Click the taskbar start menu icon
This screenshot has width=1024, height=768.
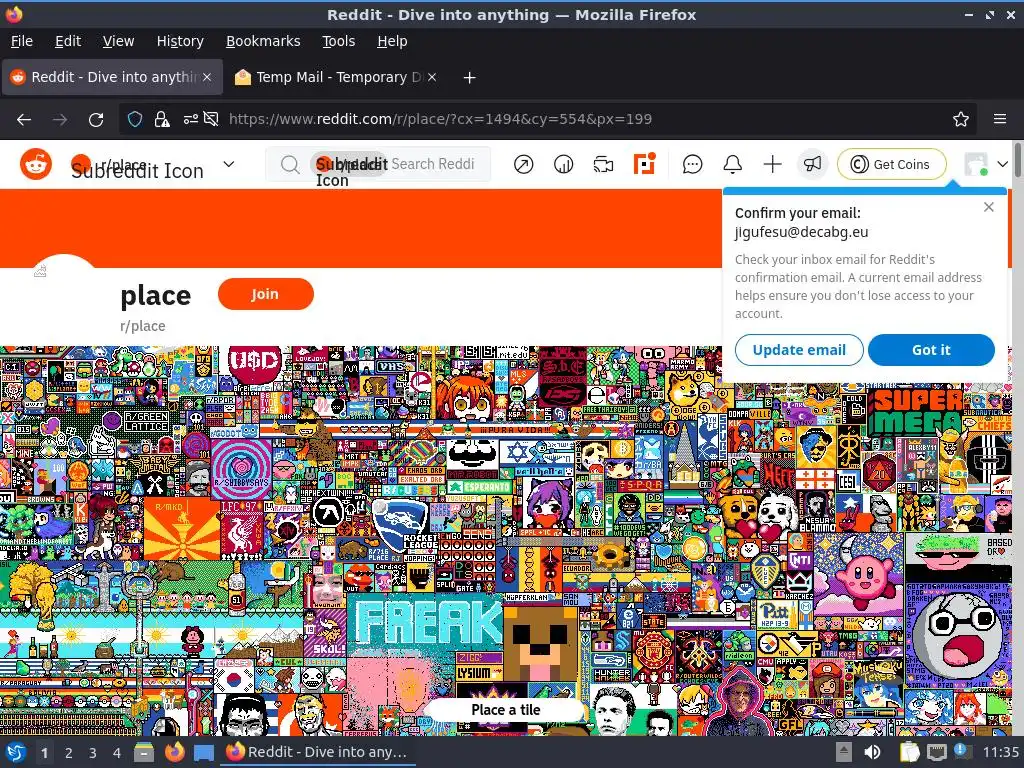coord(16,752)
